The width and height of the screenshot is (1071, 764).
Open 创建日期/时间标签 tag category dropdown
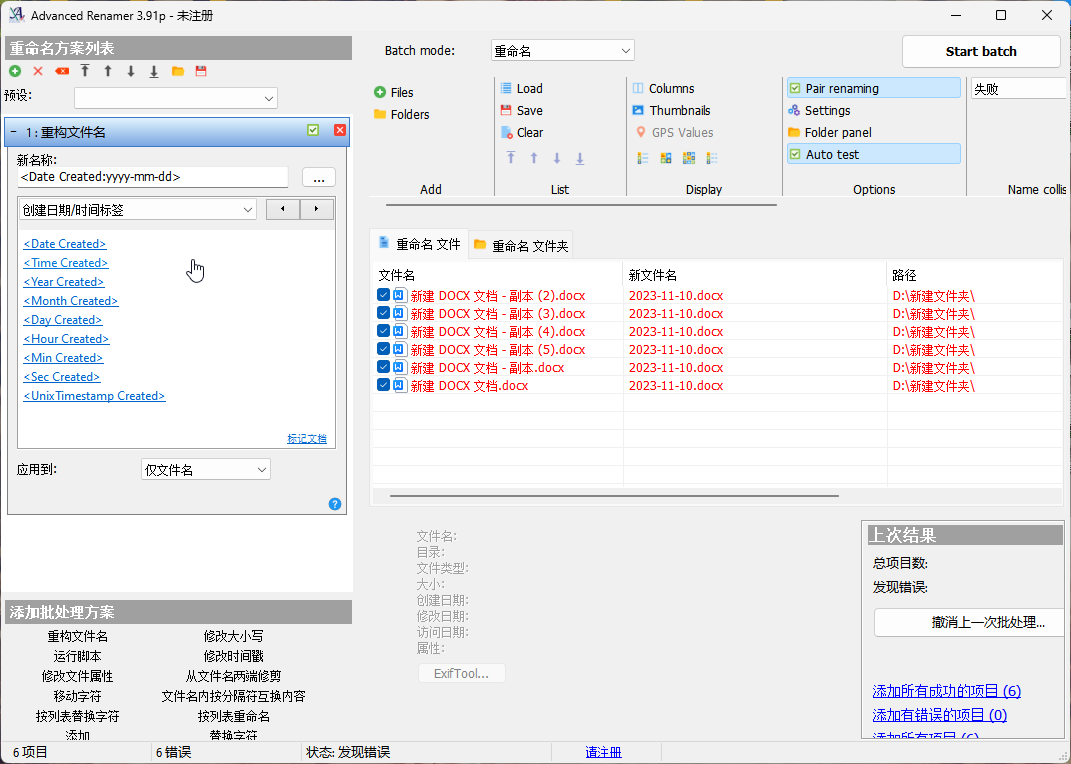click(x=137, y=210)
